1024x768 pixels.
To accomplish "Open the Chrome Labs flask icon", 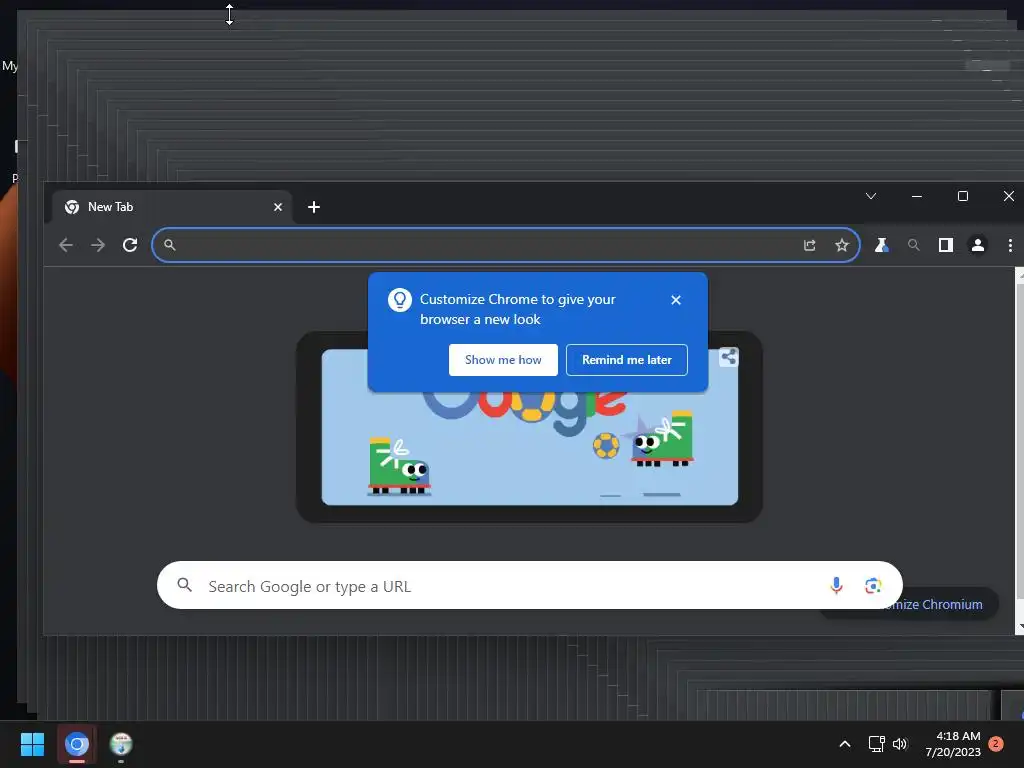I will (882, 245).
